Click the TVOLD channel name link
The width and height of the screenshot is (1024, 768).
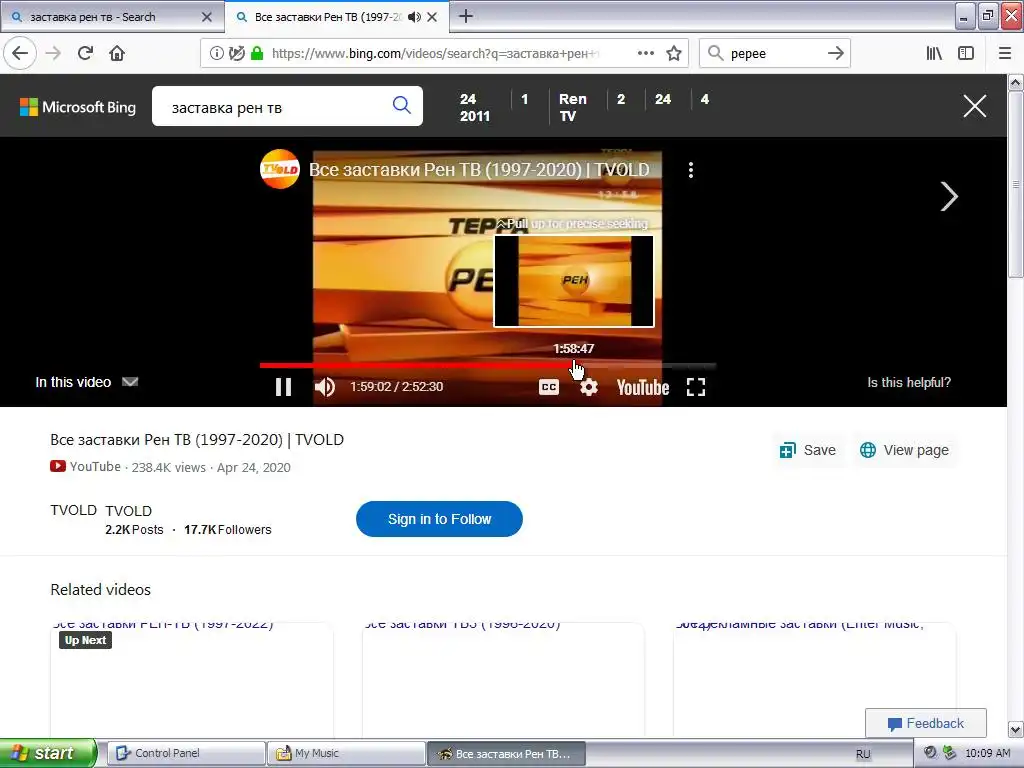click(x=129, y=511)
